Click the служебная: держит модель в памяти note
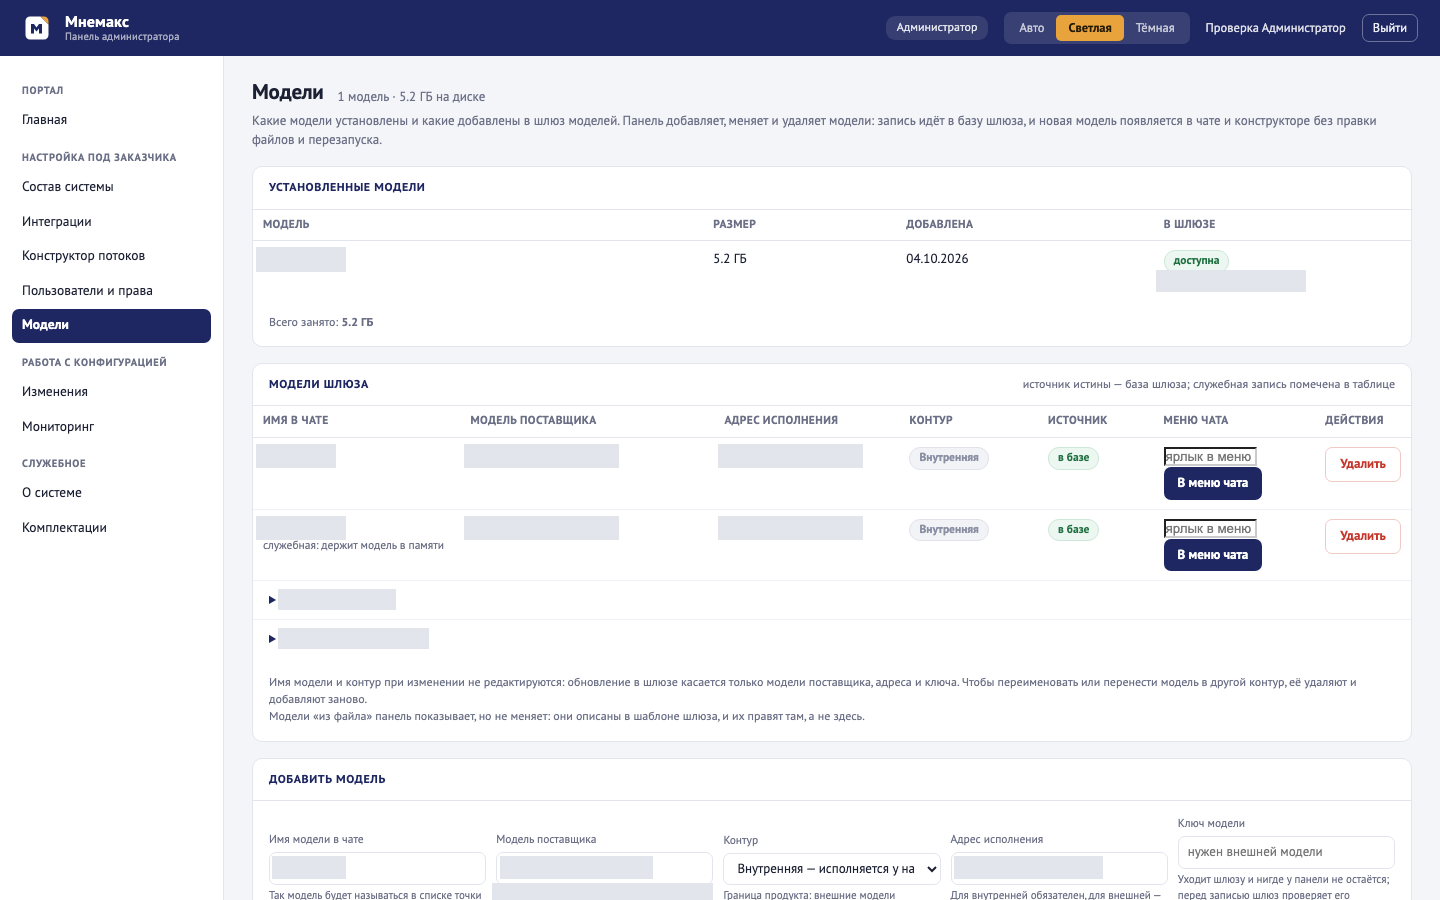 pyautogui.click(x=353, y=546)
